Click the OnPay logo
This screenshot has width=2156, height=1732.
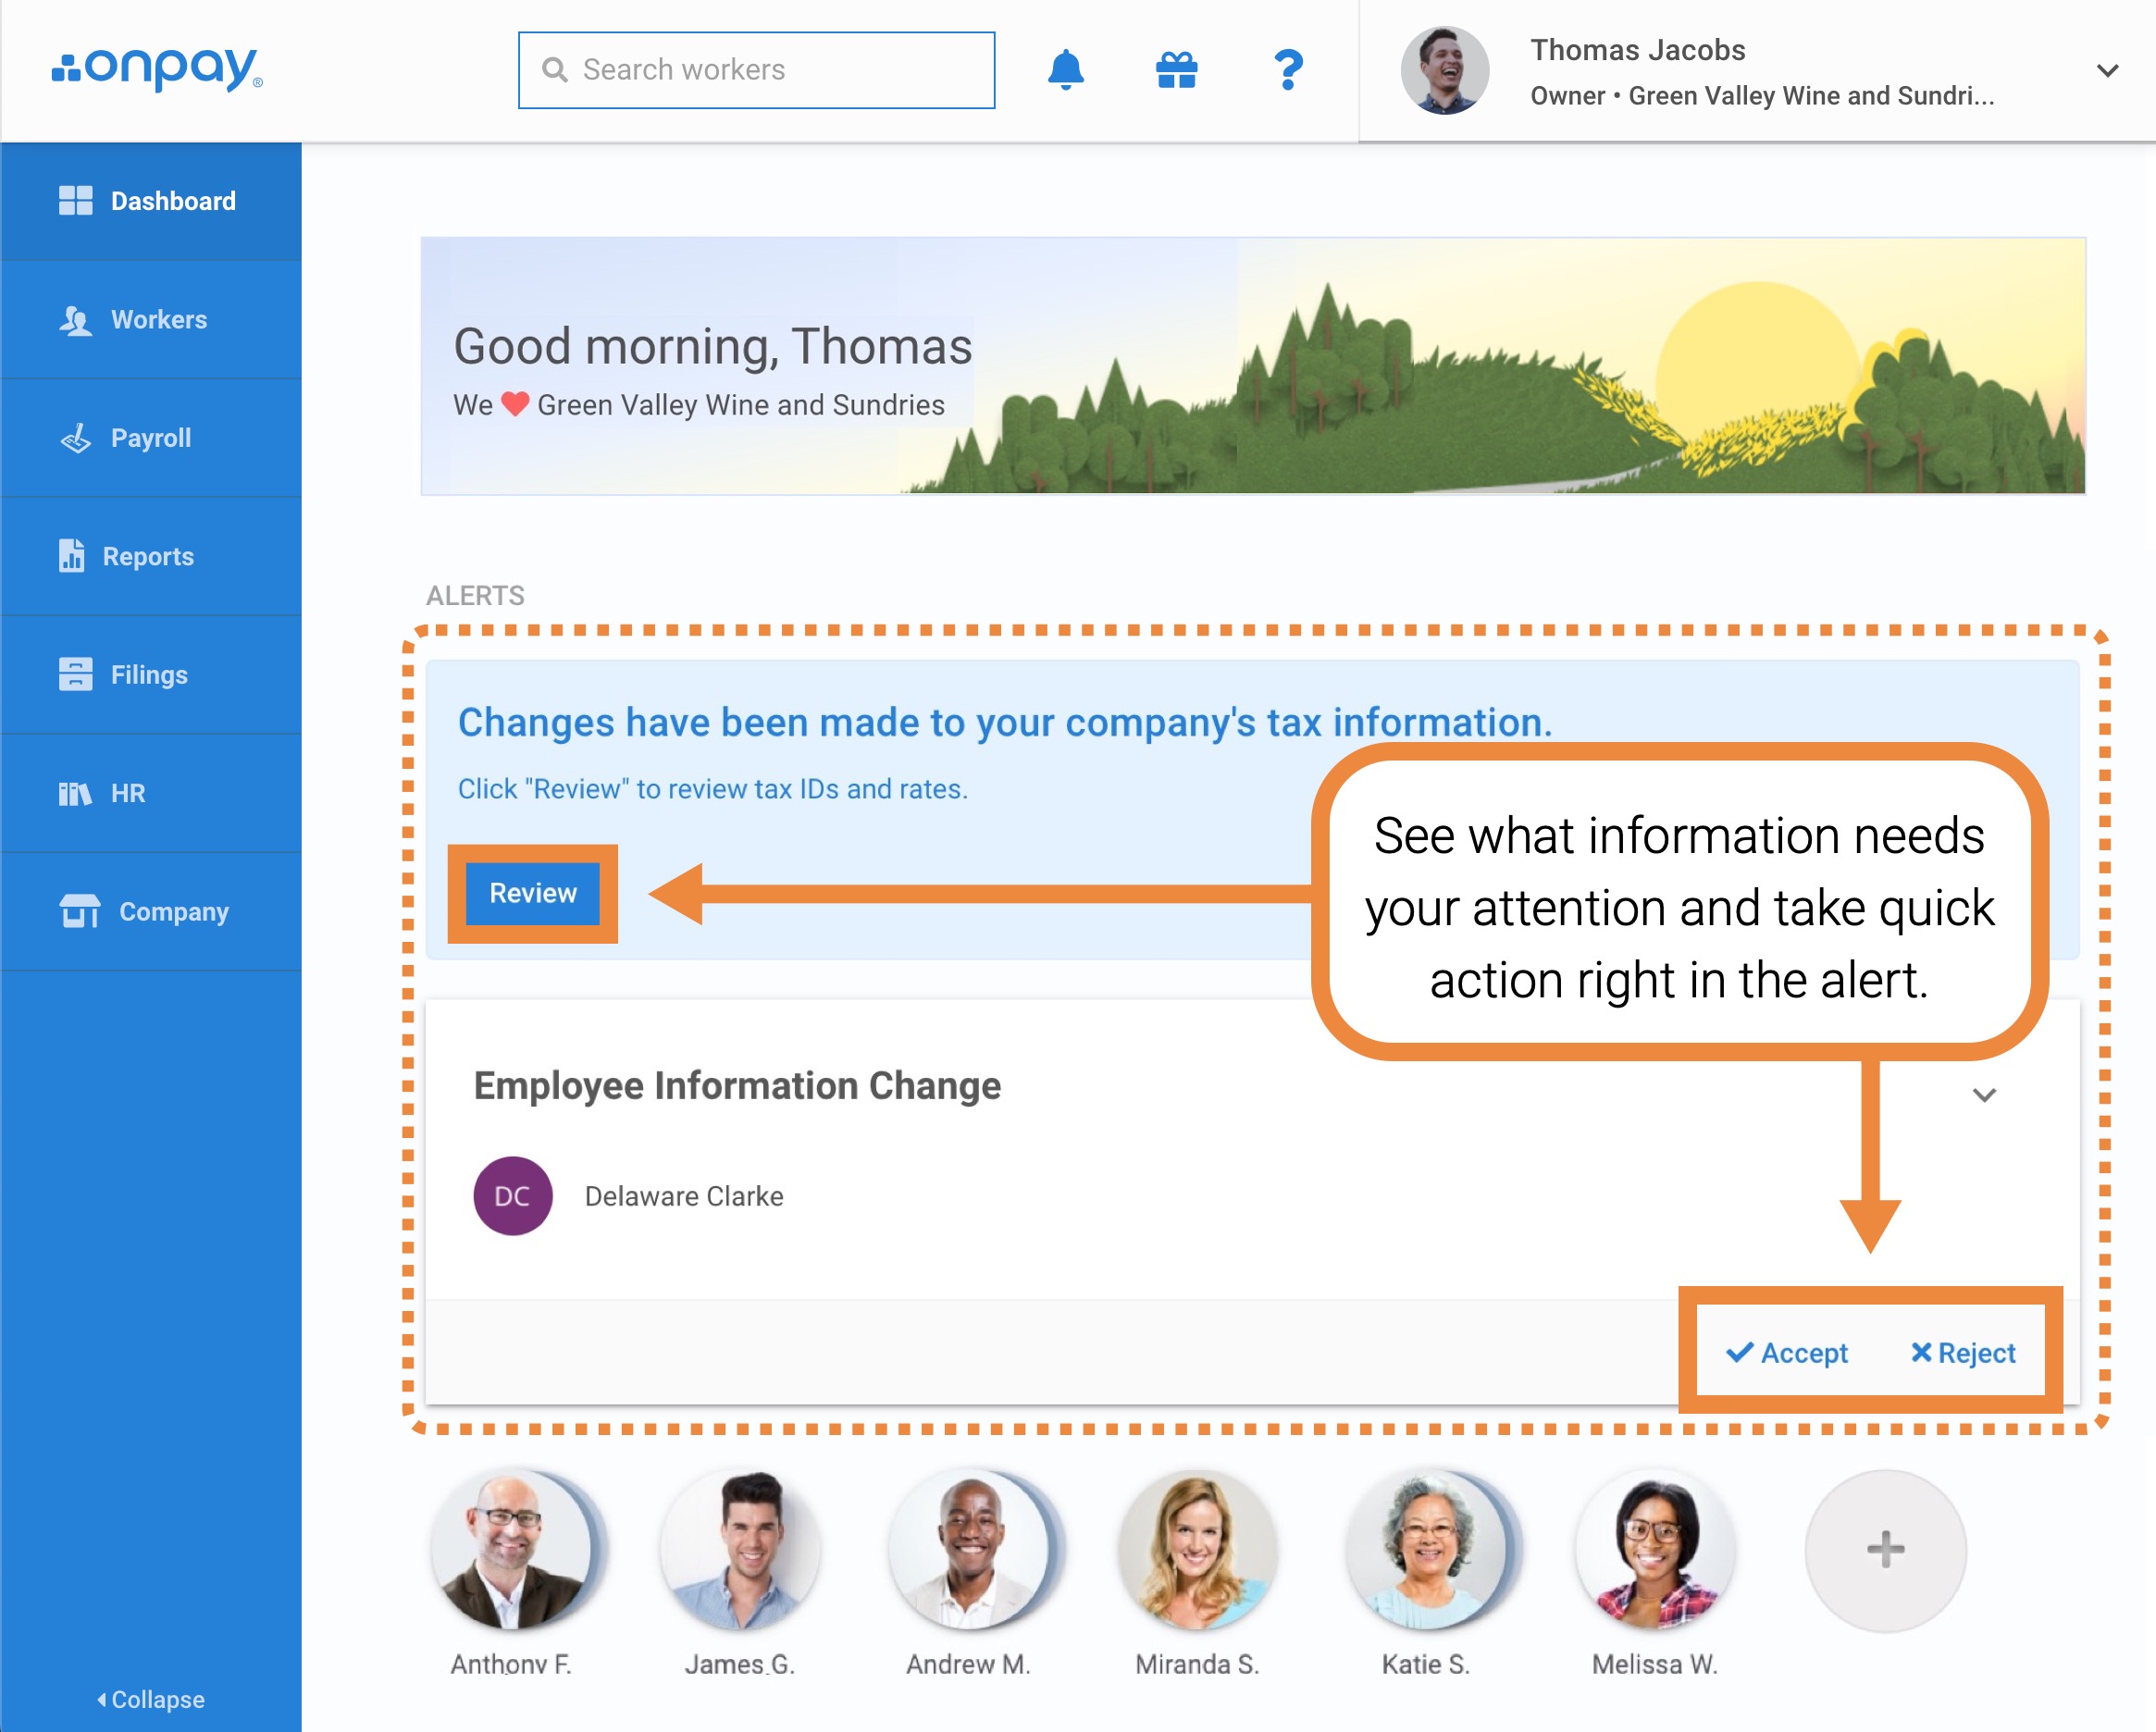coord(158,69)
